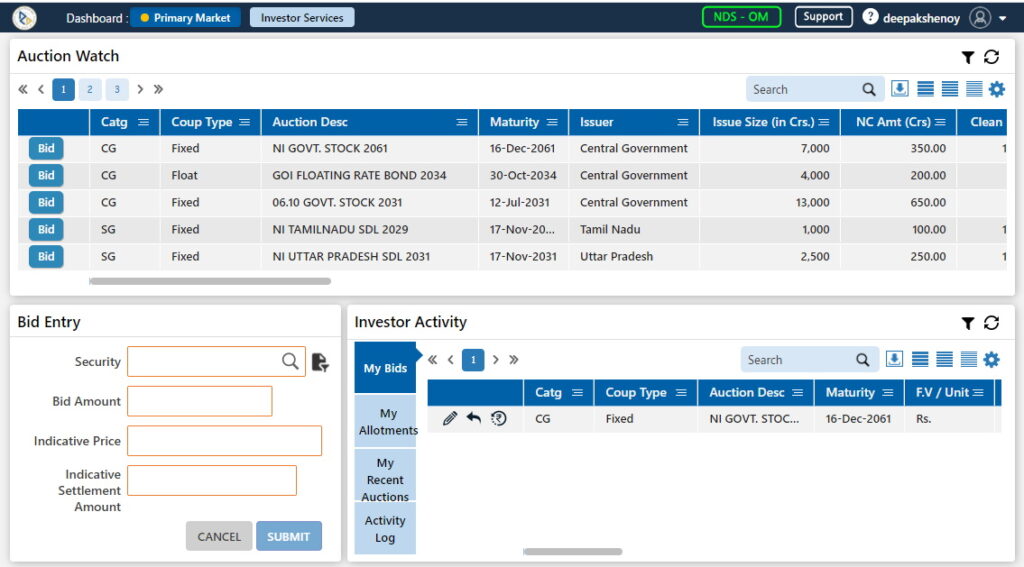1024x567 pixels.
Task: Click the download icon in Auction Watch
Action: pyautogui.click(x=899, y=89)
